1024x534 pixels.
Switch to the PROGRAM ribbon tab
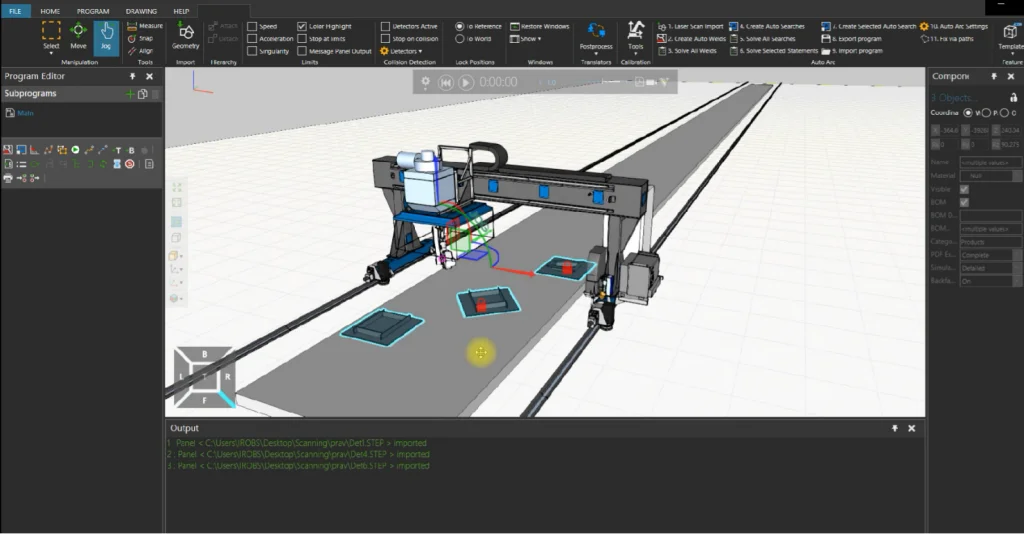[x=93, y=11]
